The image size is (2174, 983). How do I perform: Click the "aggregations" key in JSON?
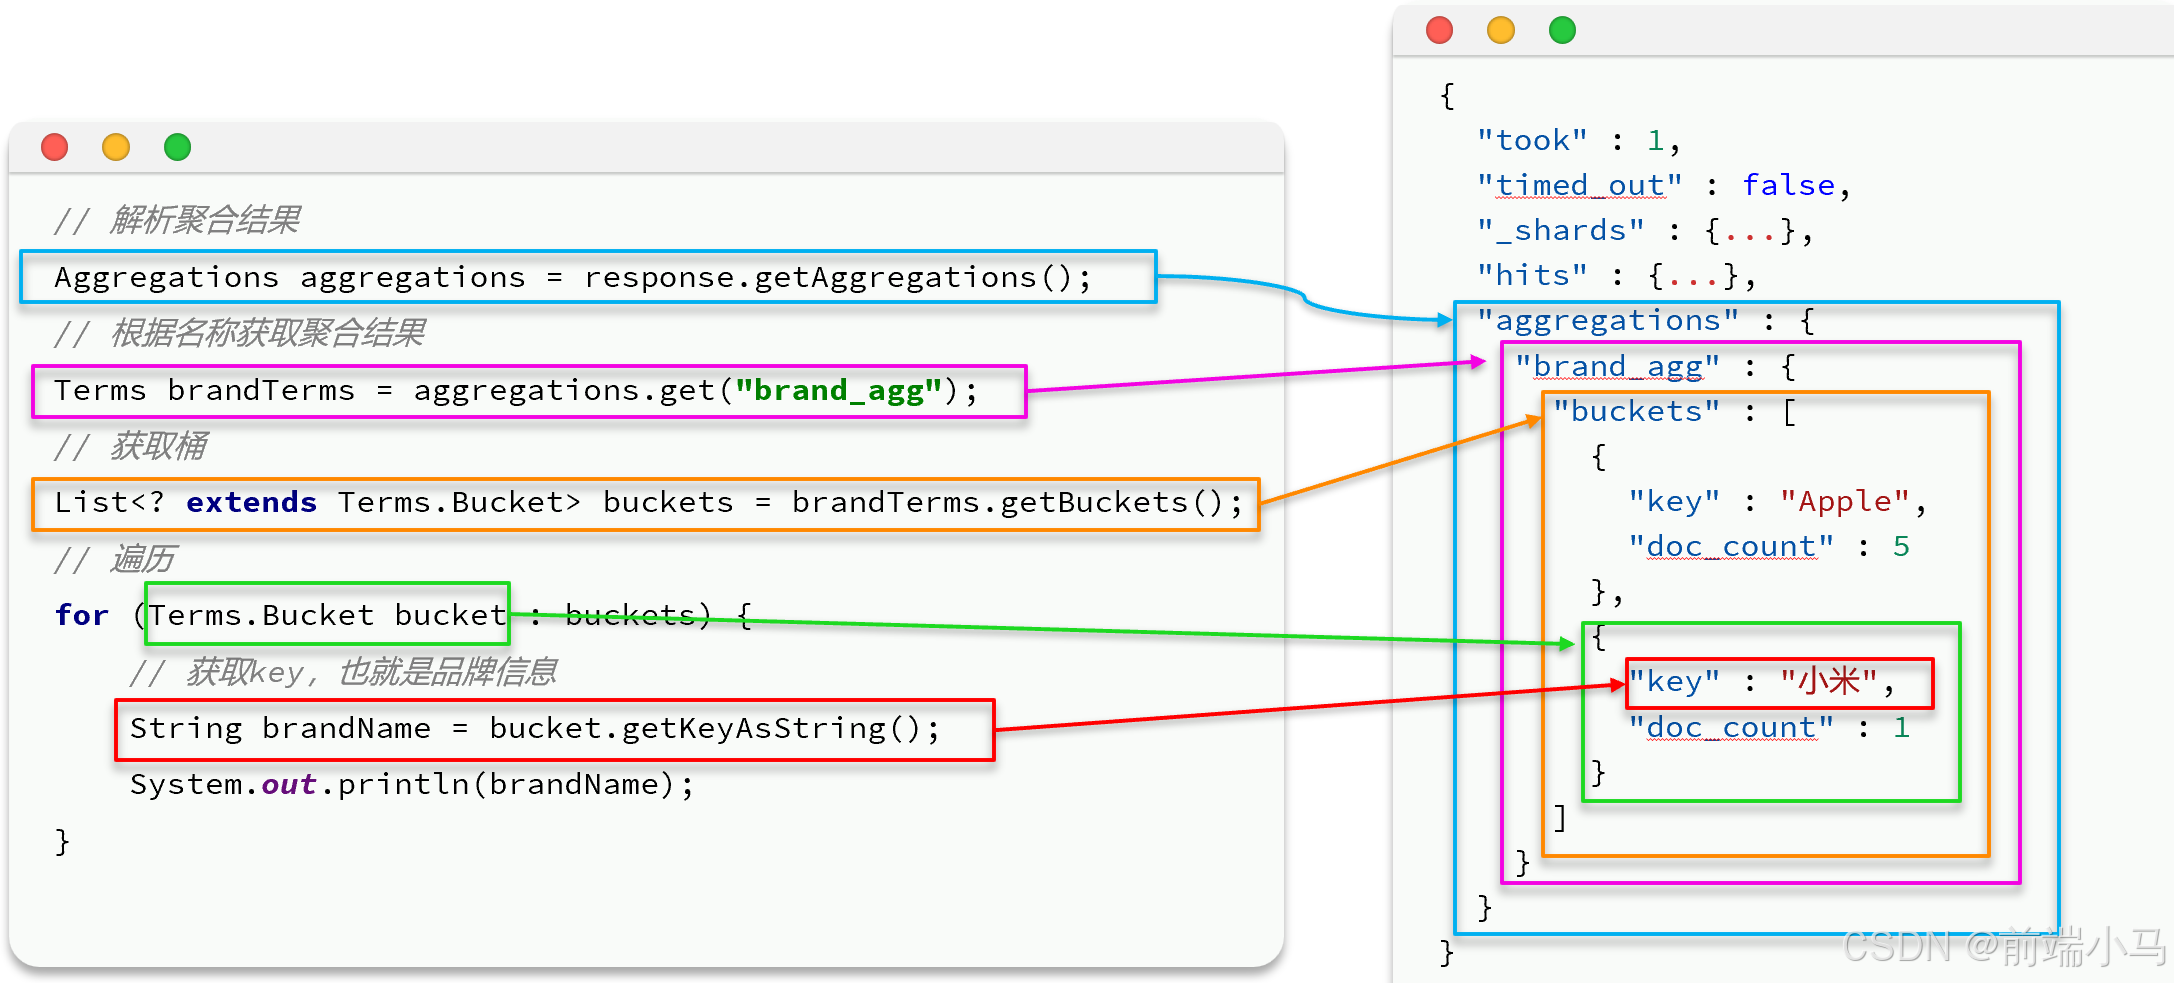[1608, 321]
